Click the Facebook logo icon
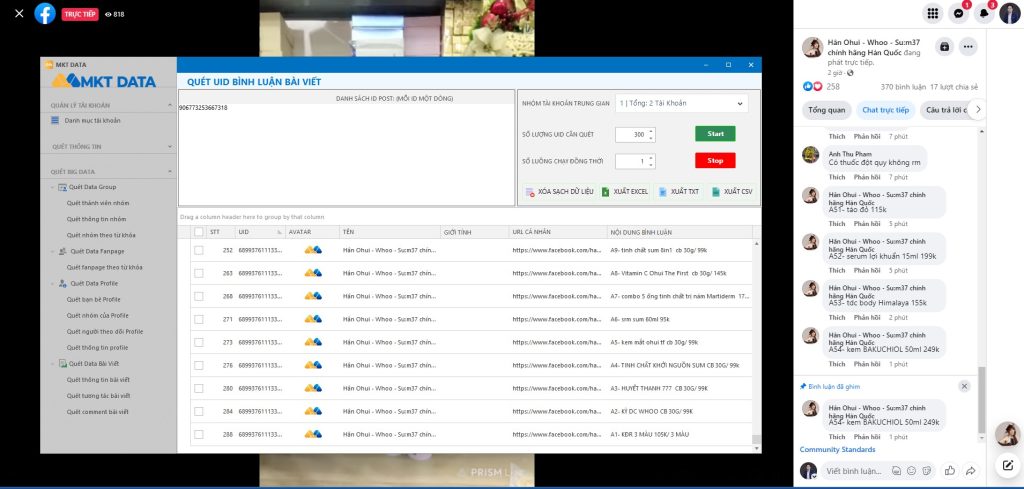The image size is (1024, 489). point(45,13)
